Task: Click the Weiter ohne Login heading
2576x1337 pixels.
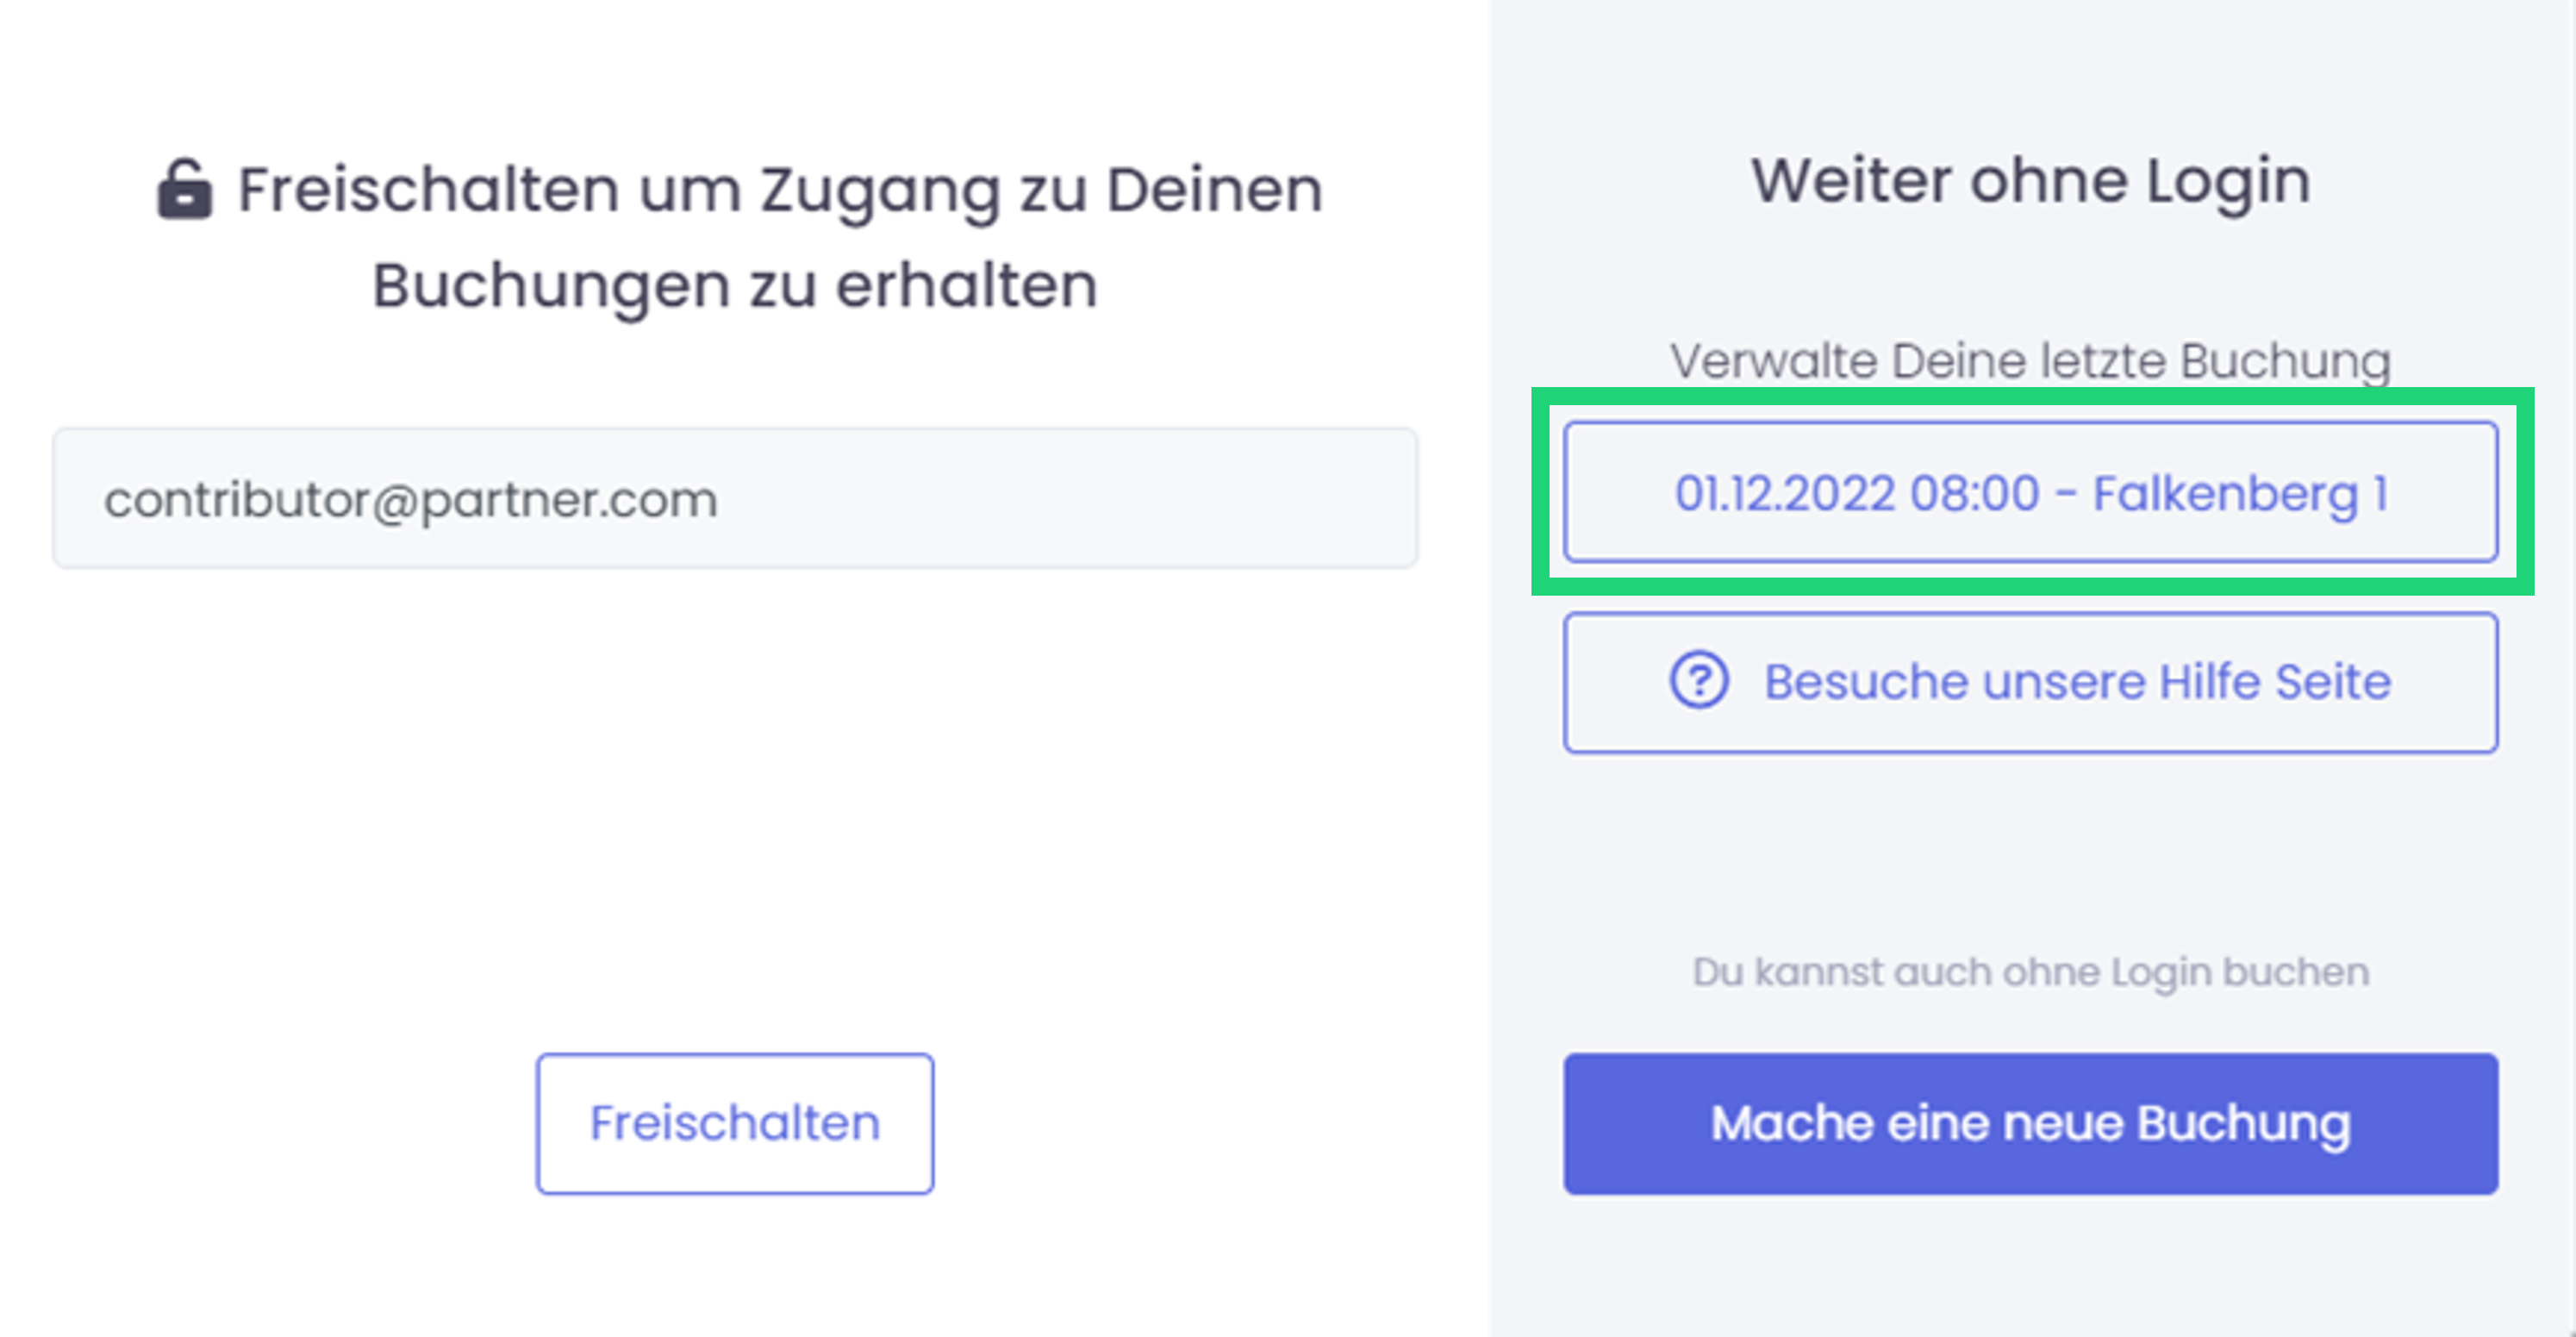Action: coord(2030,181)
